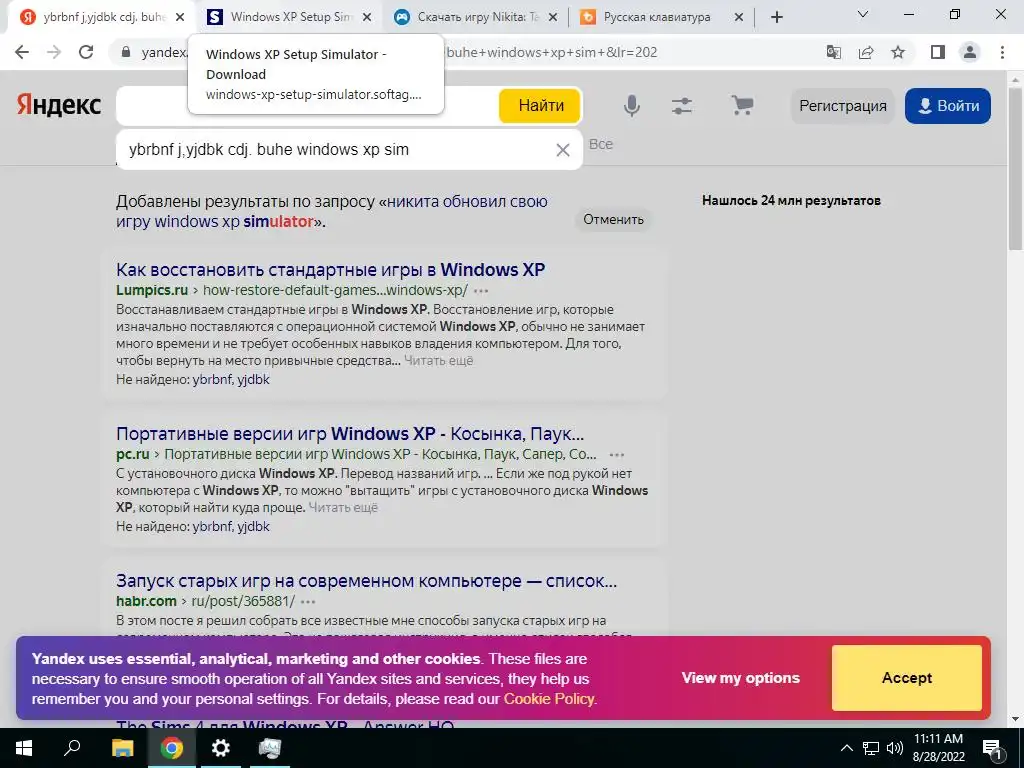Viewport: 1024px width, 768px height.
Task: Accept Yandex cookies
Action: 906,678
